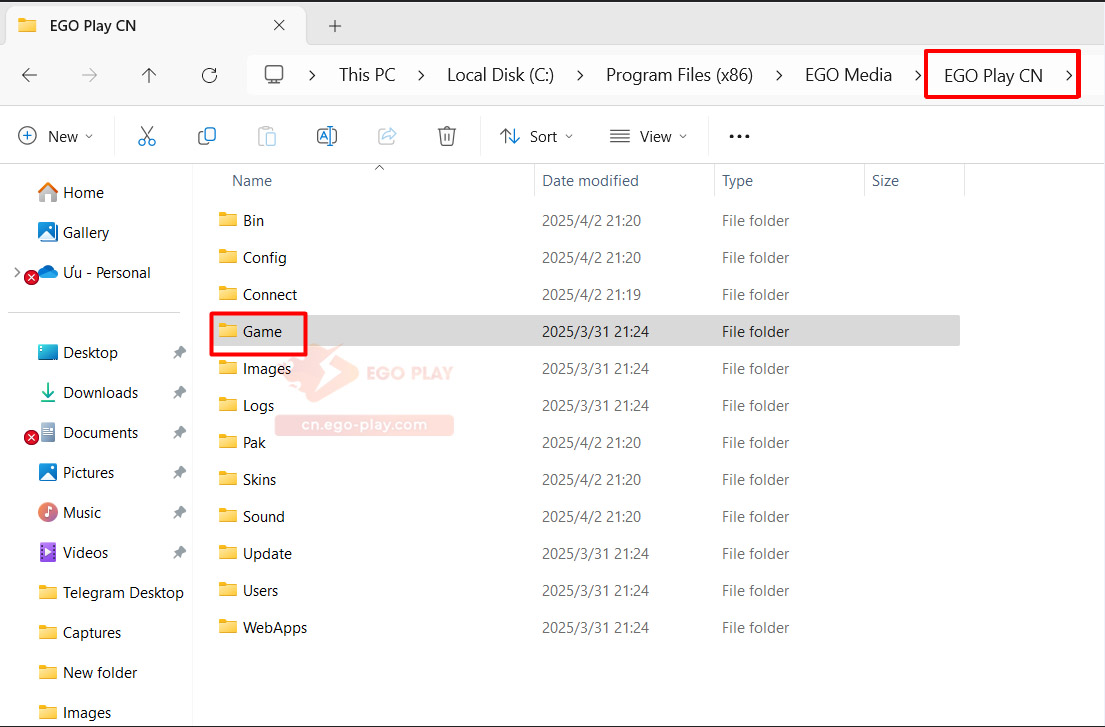Go up one folder level

coord(149,75)
